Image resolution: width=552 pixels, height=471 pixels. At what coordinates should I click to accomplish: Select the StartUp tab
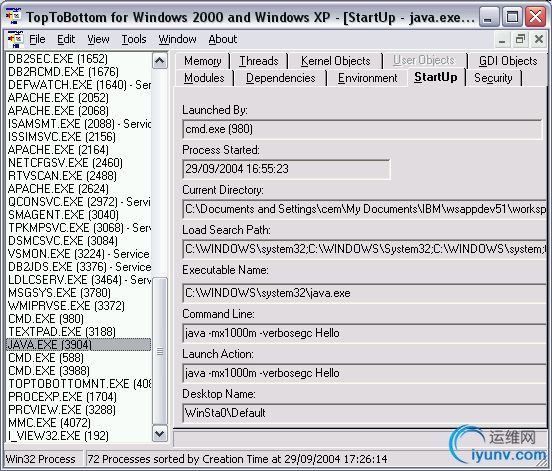436,77
